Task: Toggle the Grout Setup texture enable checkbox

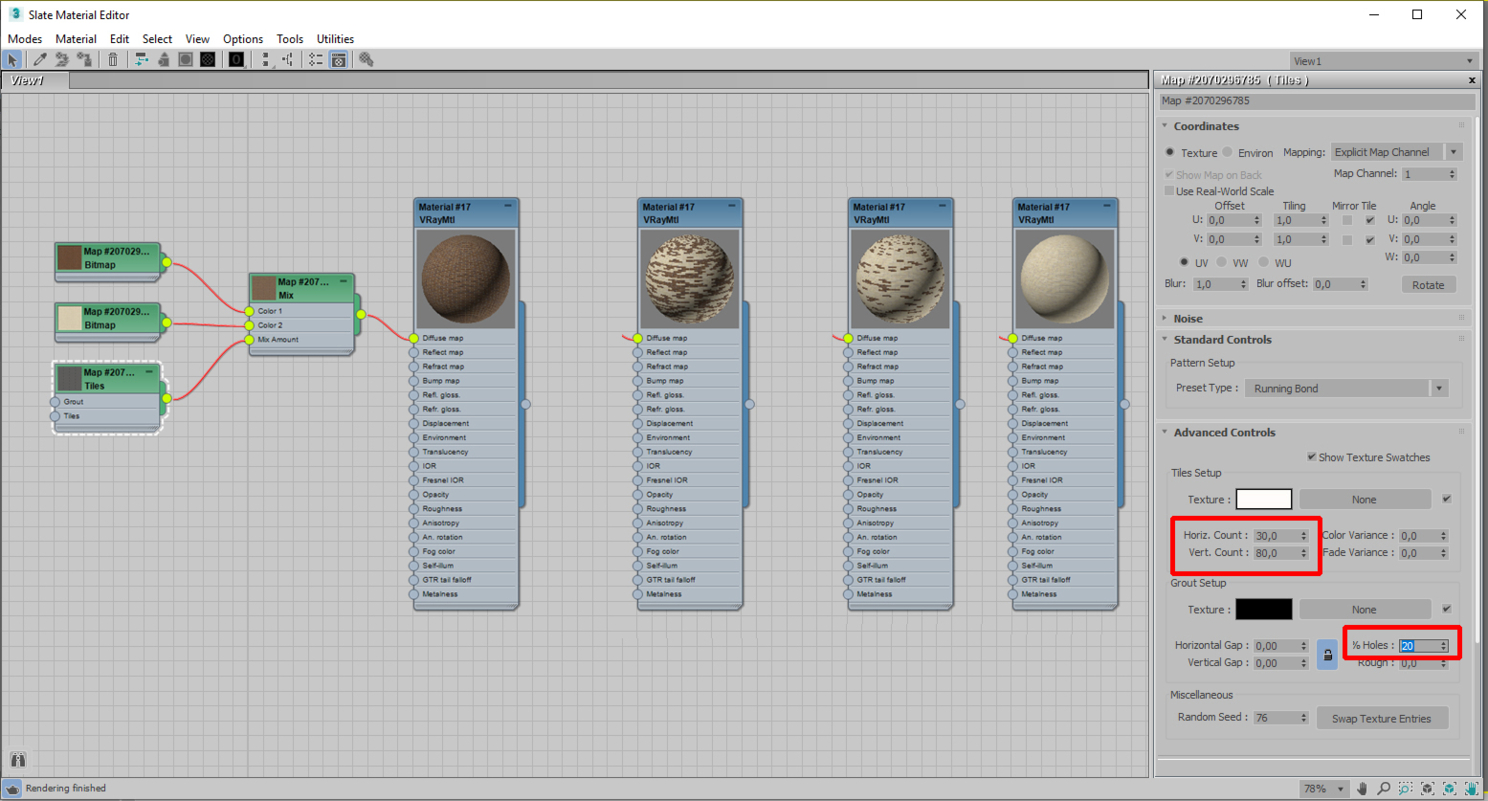Action: click(x=1446, y=609)
